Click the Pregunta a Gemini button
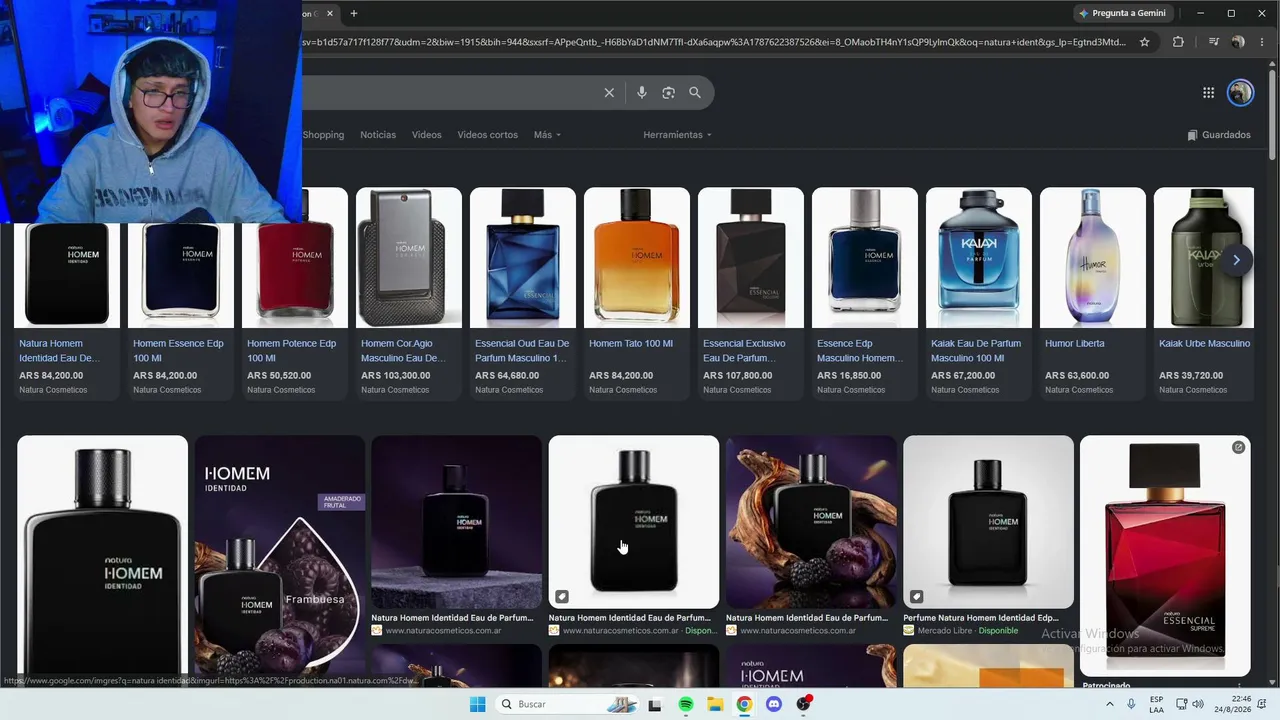1280x720 pixels. point(1122,13)
